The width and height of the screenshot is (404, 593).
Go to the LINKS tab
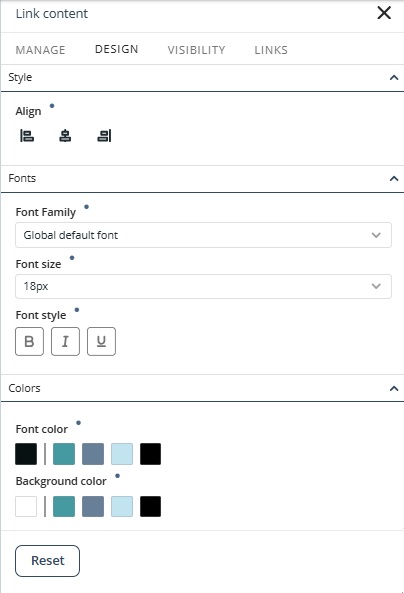point(271,50)
